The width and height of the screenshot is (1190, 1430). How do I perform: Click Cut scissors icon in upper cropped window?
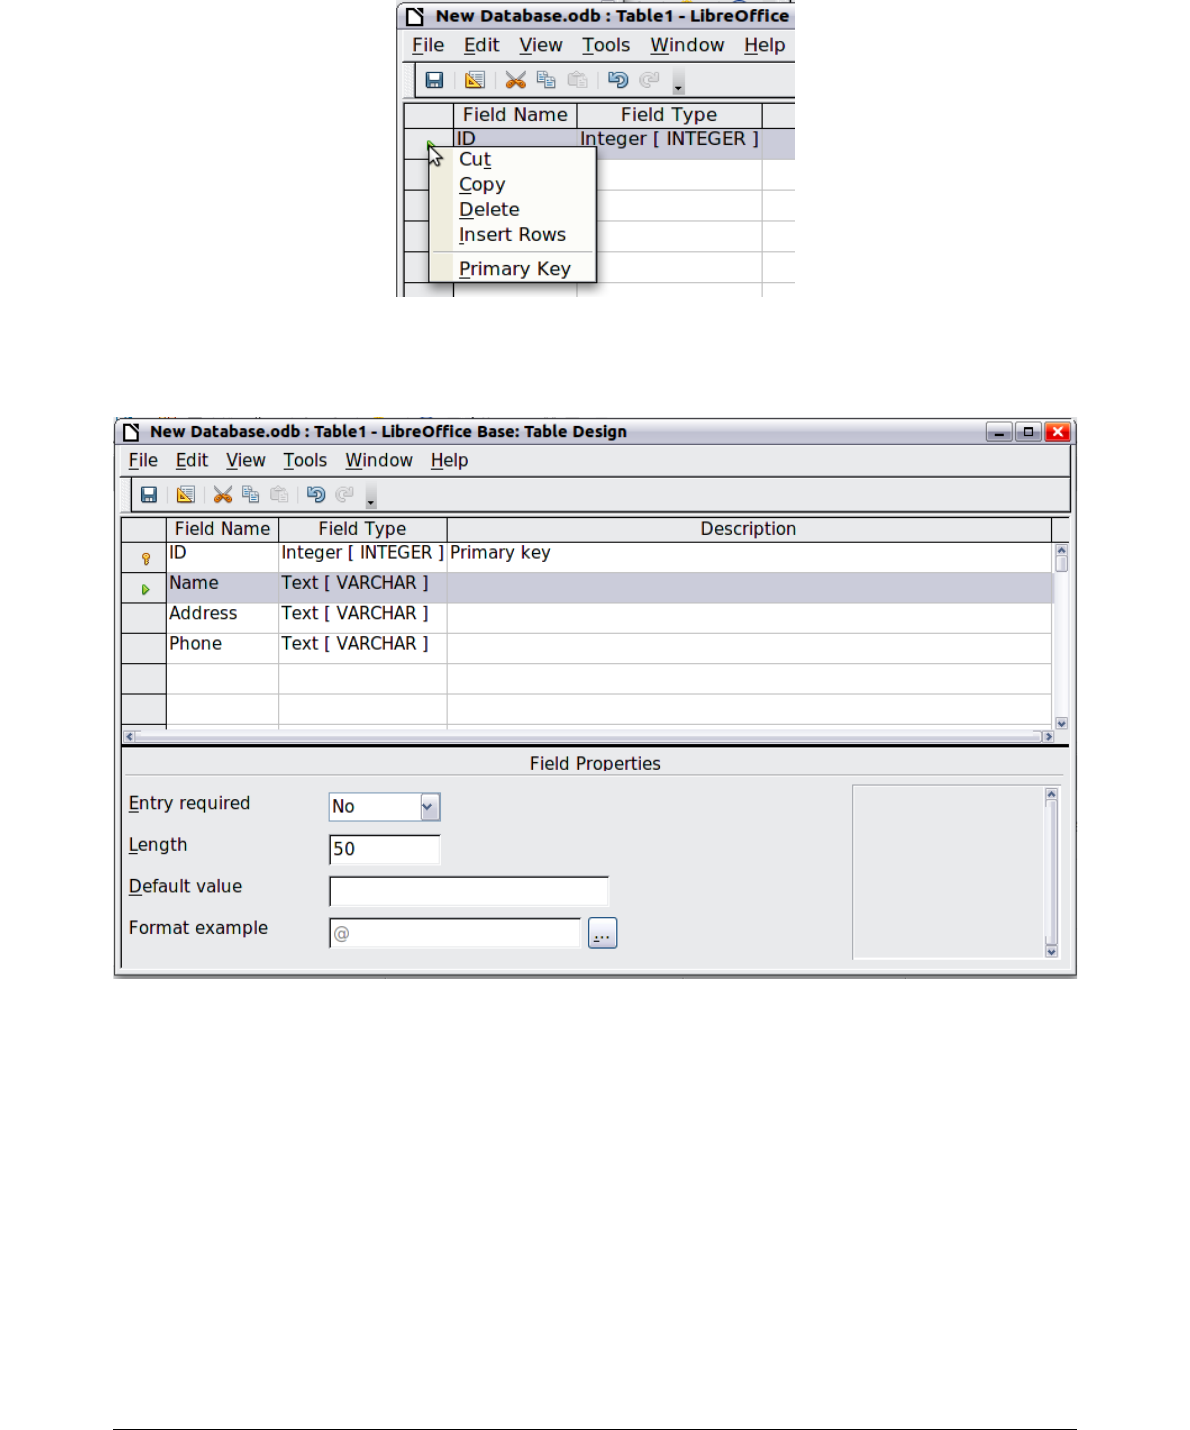tap(516, 80)
